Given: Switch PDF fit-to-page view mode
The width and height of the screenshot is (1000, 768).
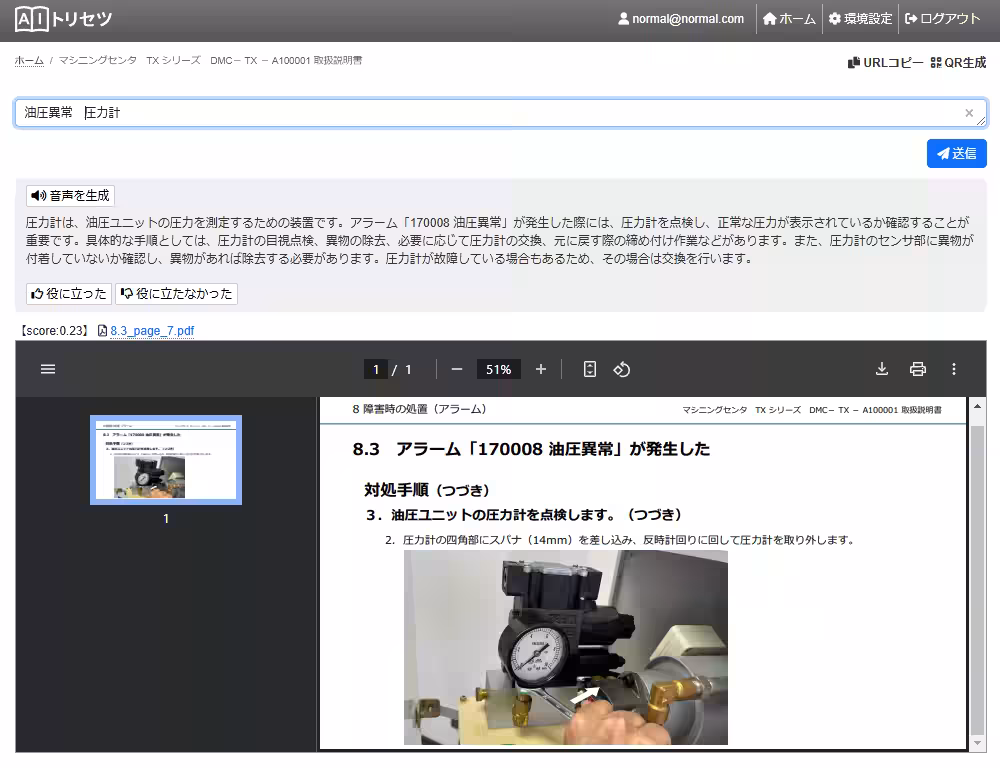Looking at the screenshot, I should [589, 369].
